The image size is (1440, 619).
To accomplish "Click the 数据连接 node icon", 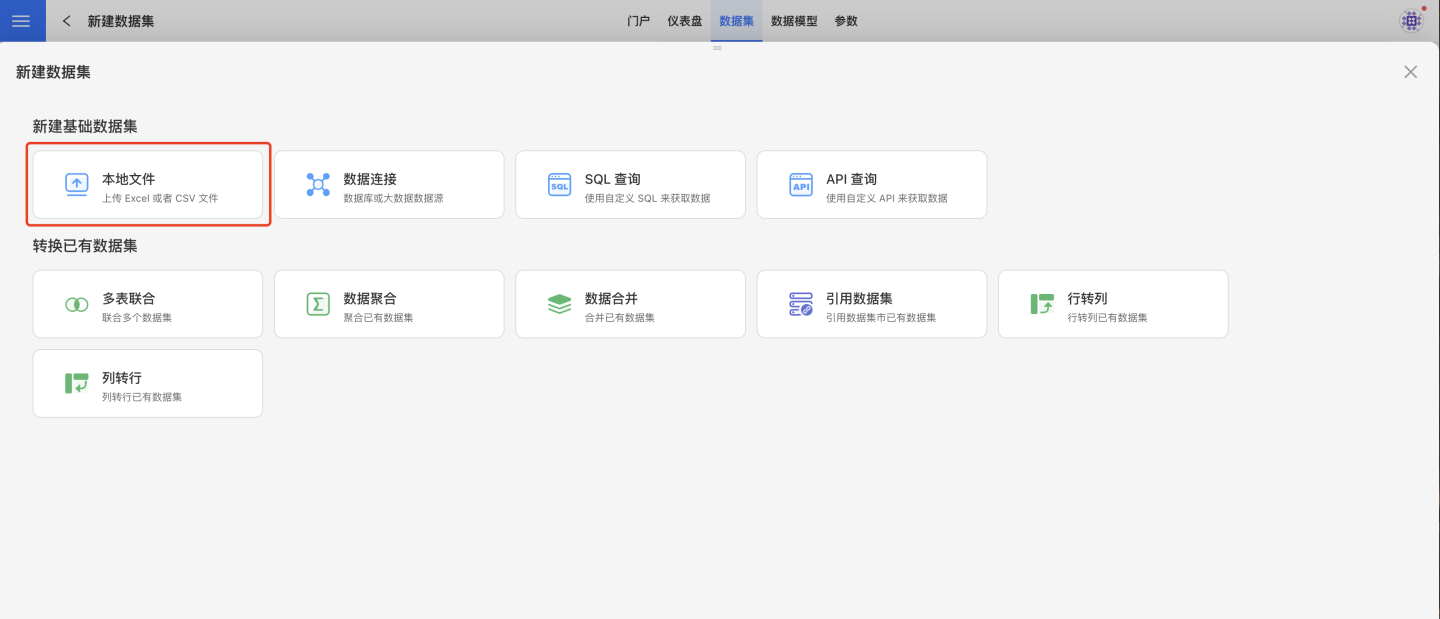I will 318,184.
